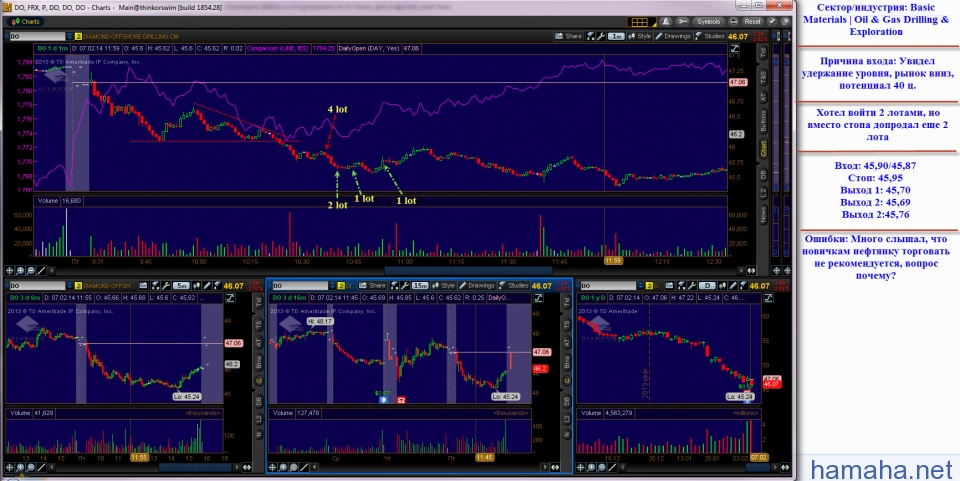The height and width of the screenshot is (481, 960).
Task: Open settings wrench on bottom-left 5m chart
Action: click(x=166, y=286)
